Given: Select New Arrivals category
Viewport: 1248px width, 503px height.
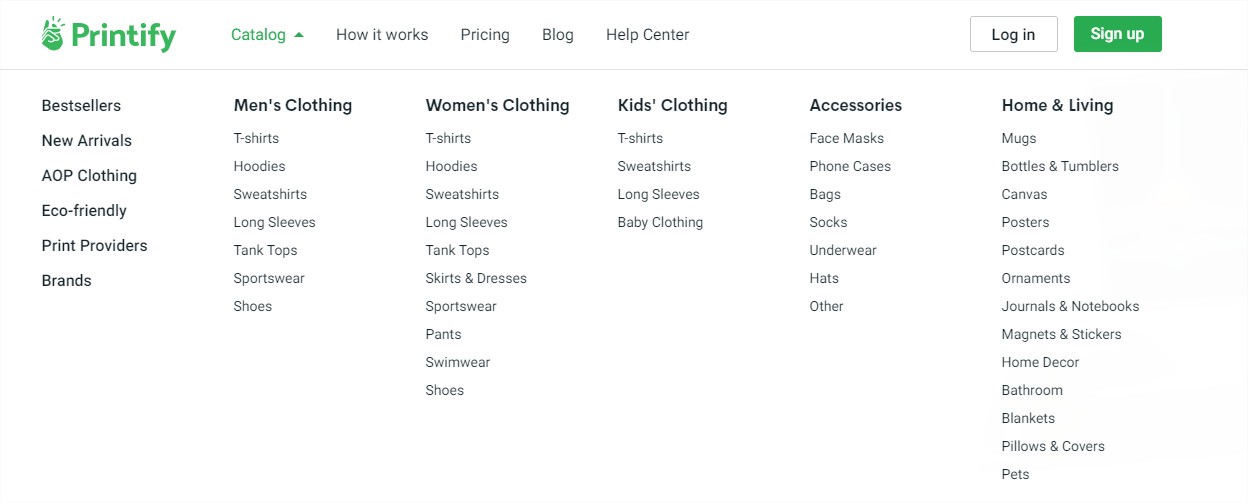Looking at the screenshot, I should pos(87,141).
